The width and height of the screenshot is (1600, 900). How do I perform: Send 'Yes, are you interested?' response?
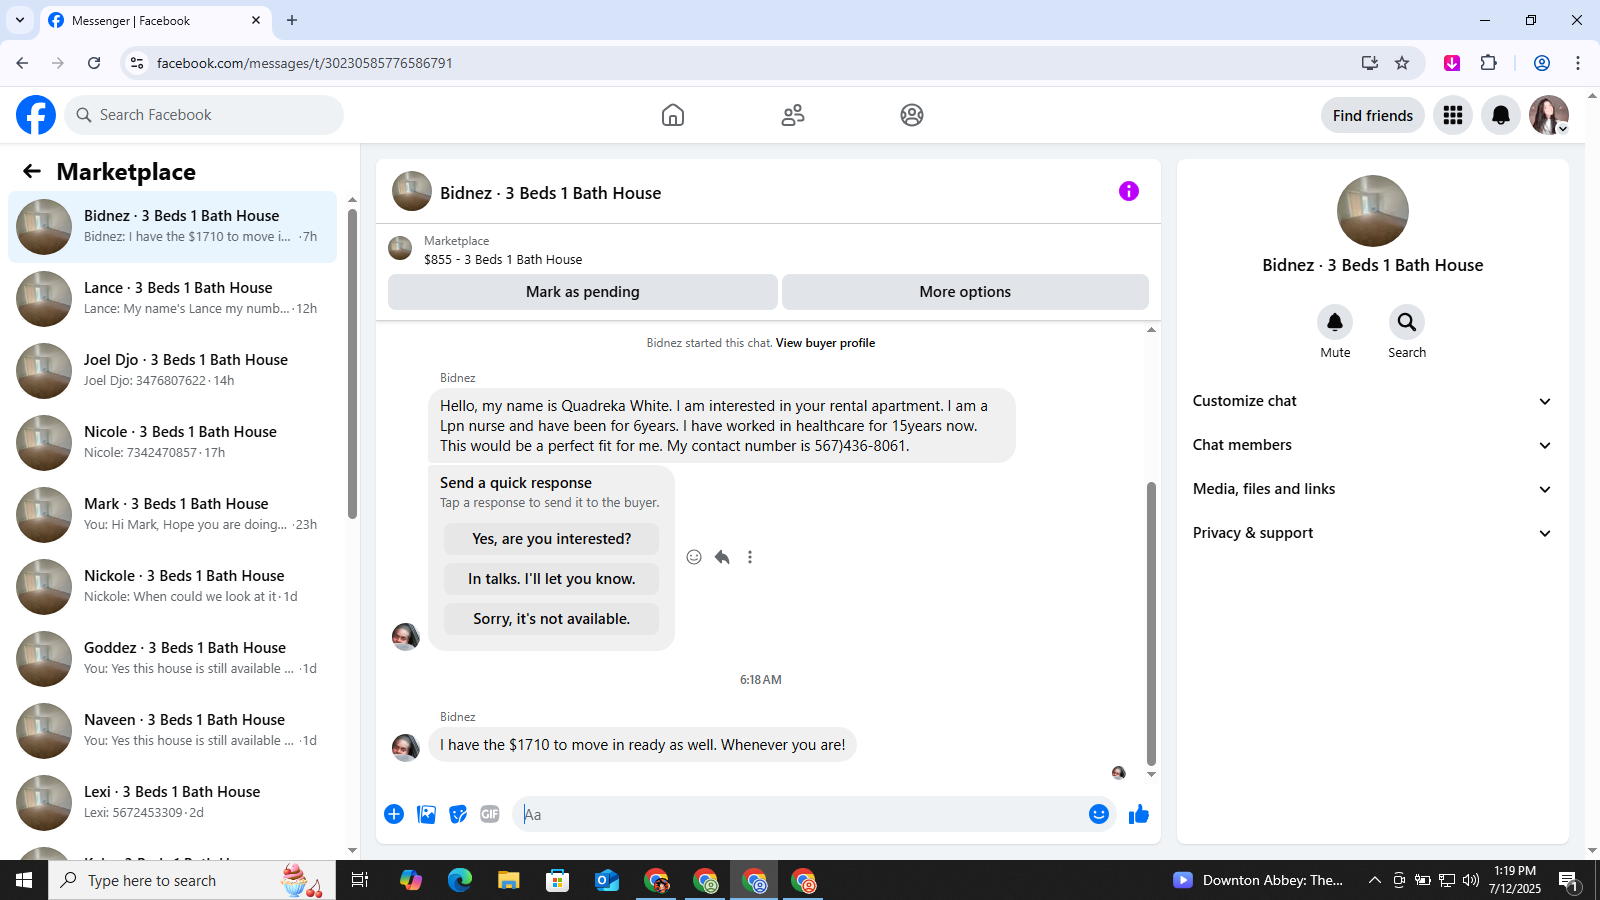coord(552,539)
